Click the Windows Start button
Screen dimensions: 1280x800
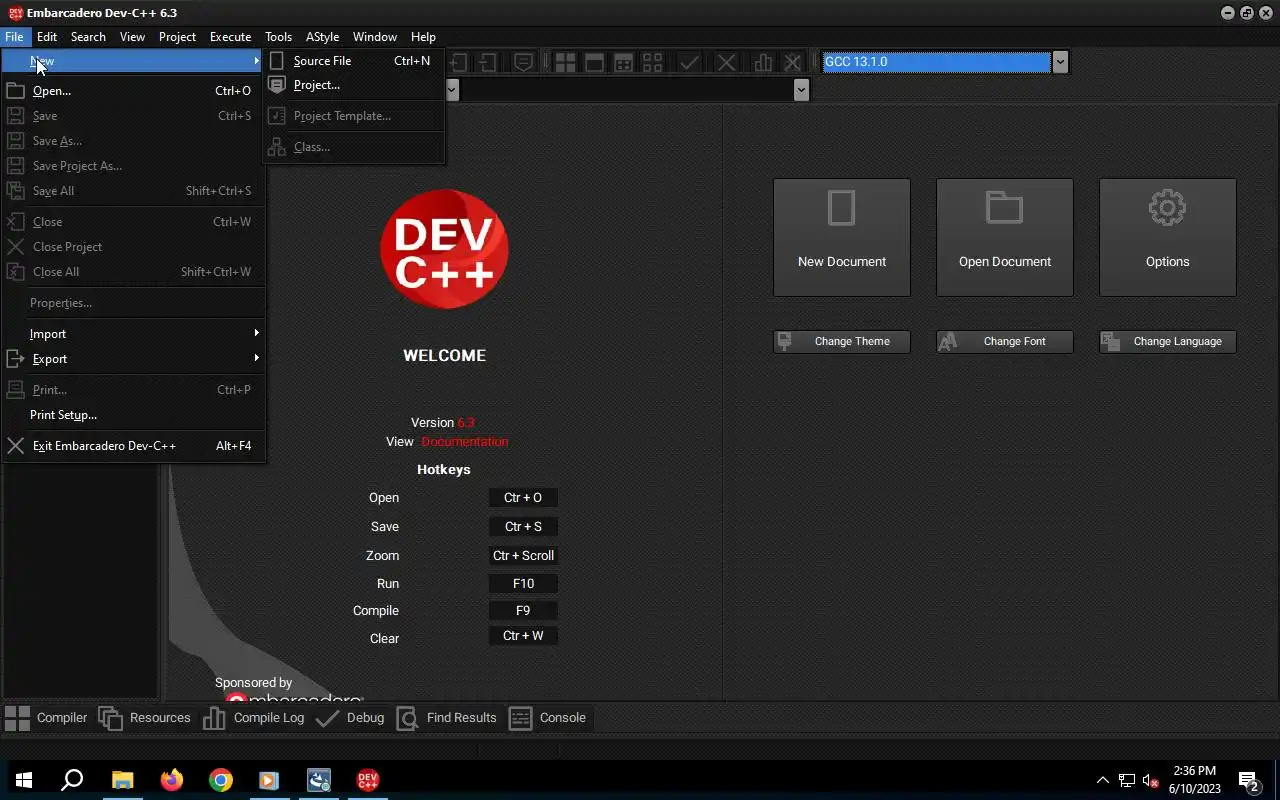[24, 780]
